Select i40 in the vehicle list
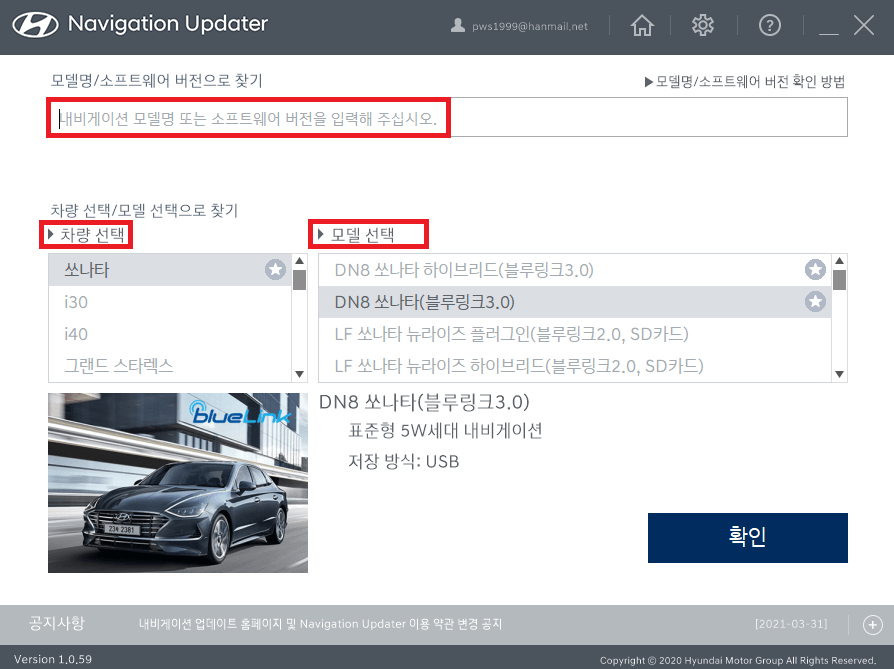Image resolution: width=894 pixels, height=669 pixels. tap(170, 334)
